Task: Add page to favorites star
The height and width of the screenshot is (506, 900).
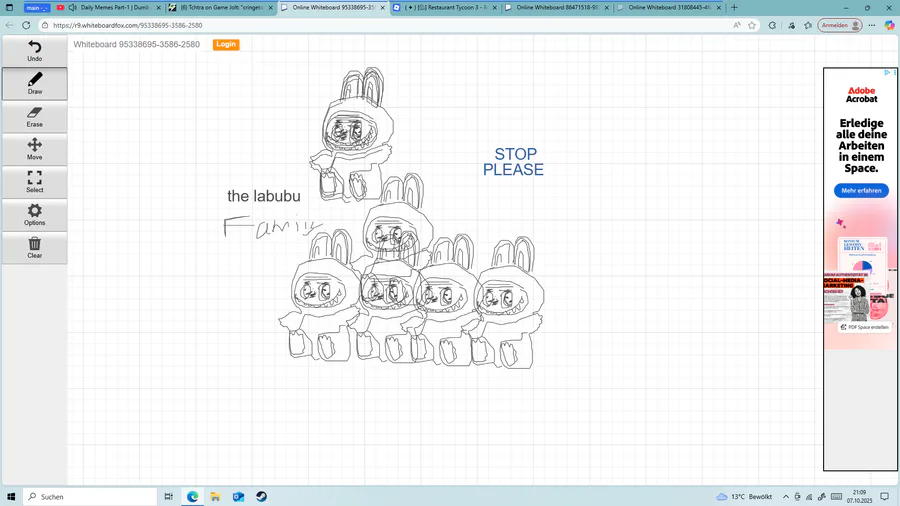Action: point(752,25)
